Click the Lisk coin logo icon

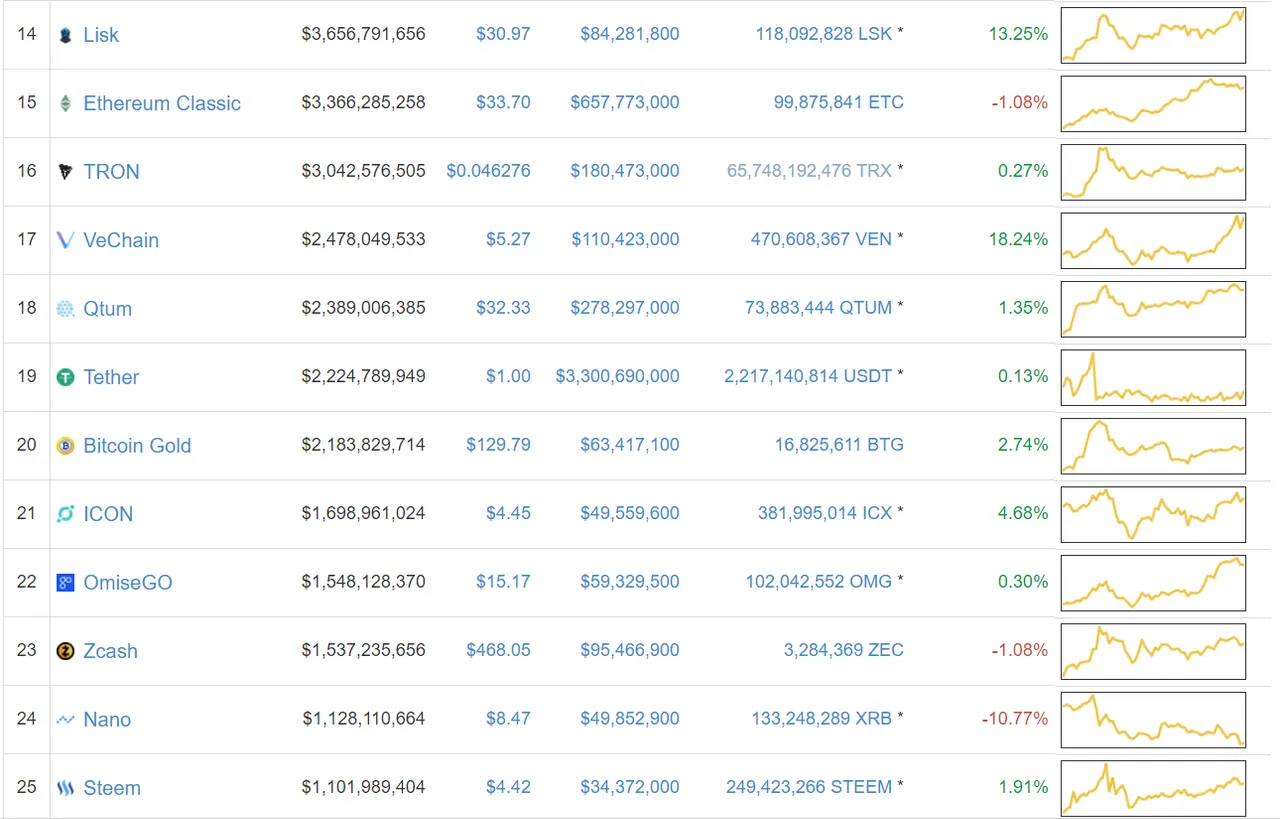coord(65,35)
